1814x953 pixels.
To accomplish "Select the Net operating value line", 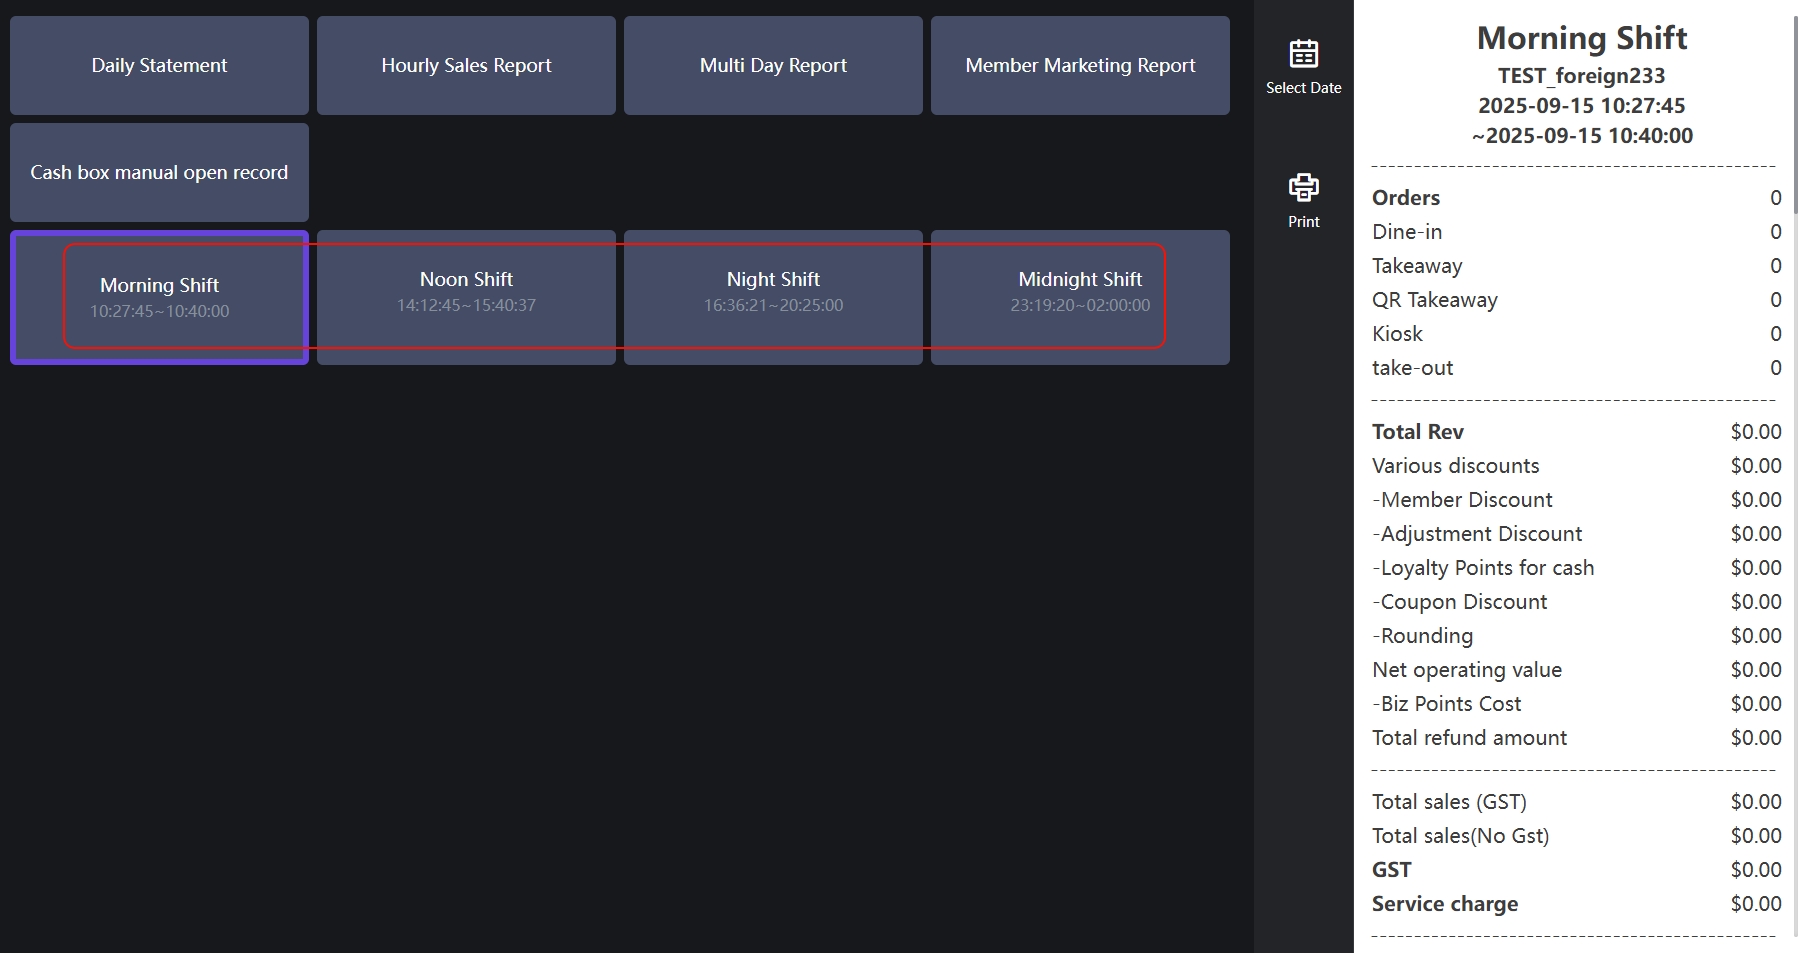I will [1466, 670].
